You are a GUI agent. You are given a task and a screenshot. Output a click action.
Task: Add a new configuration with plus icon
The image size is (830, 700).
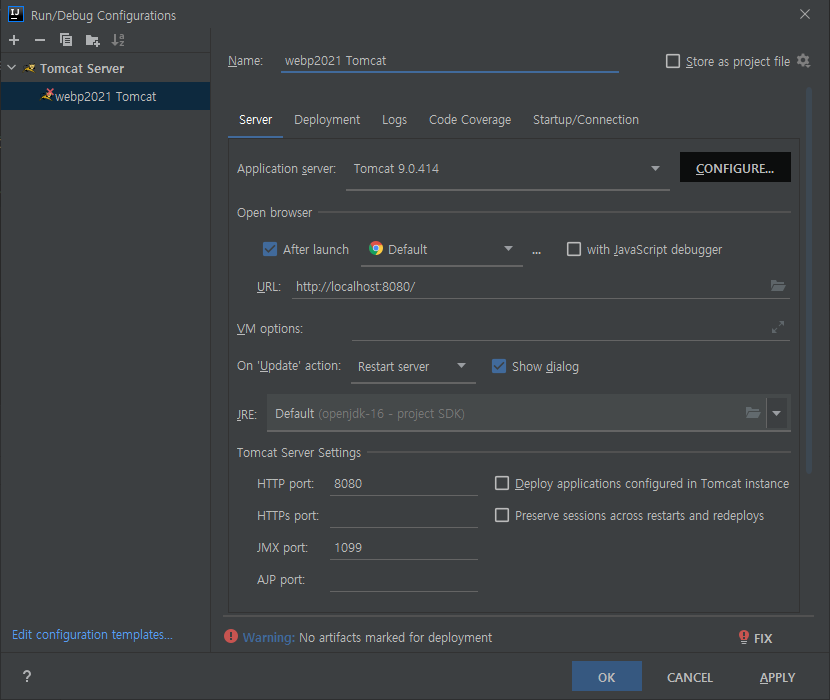coord(14,40)
